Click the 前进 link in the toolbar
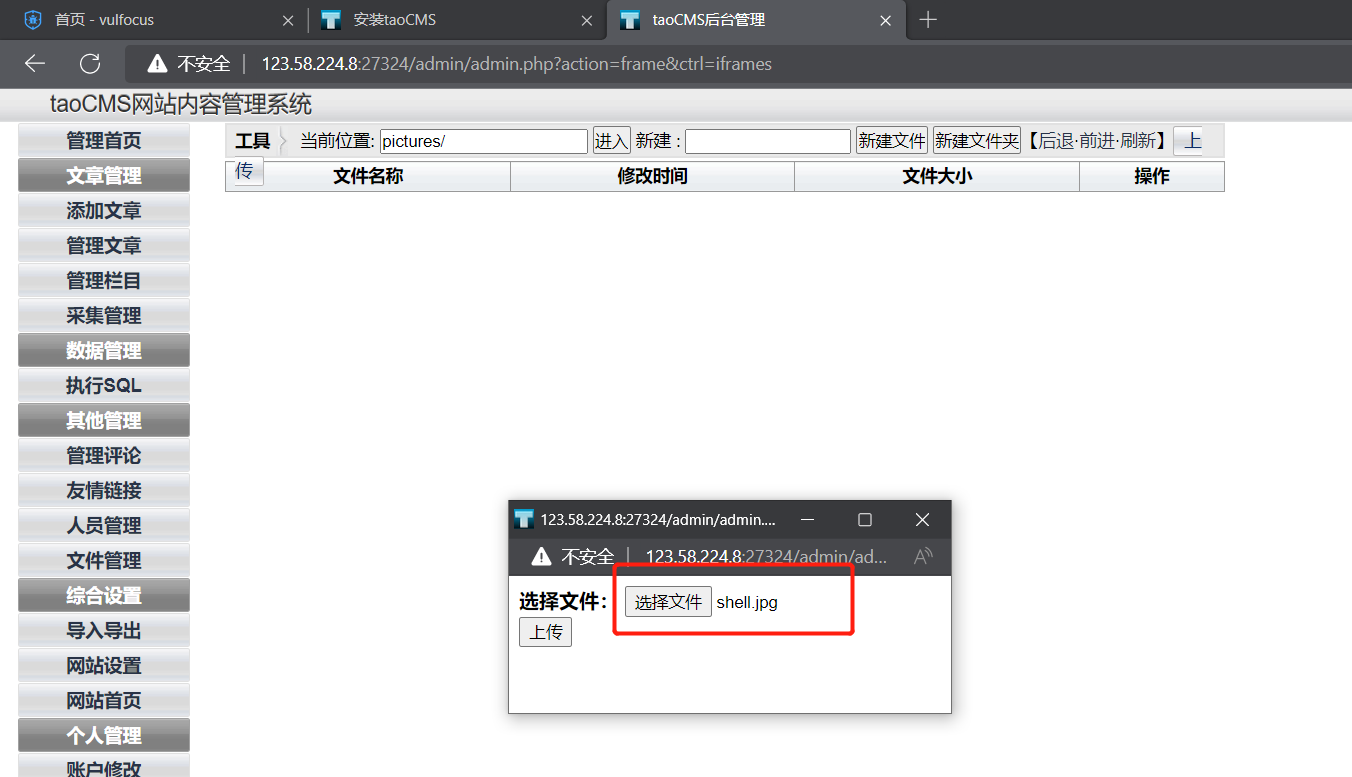Viewport: 1352px width, 777px height. pyautogui.click(x=1098, y=141)
